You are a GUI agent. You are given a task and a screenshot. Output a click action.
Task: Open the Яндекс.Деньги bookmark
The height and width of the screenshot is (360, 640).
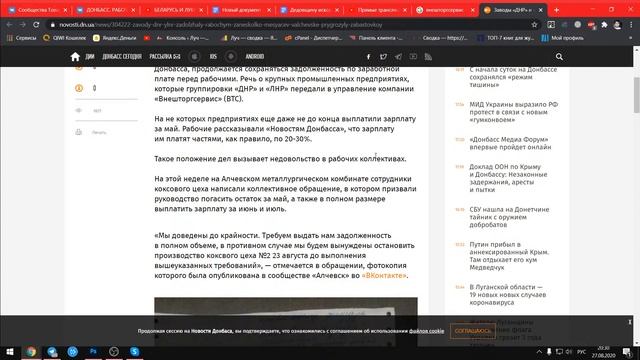pos(115,38)
